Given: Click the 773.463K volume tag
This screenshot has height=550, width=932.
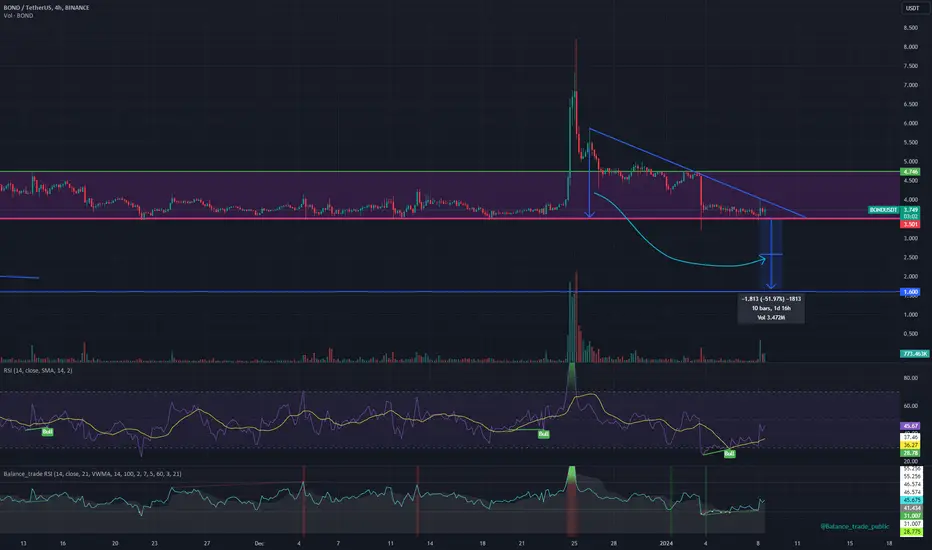Looking at the screenshot, I should (914, 354).
